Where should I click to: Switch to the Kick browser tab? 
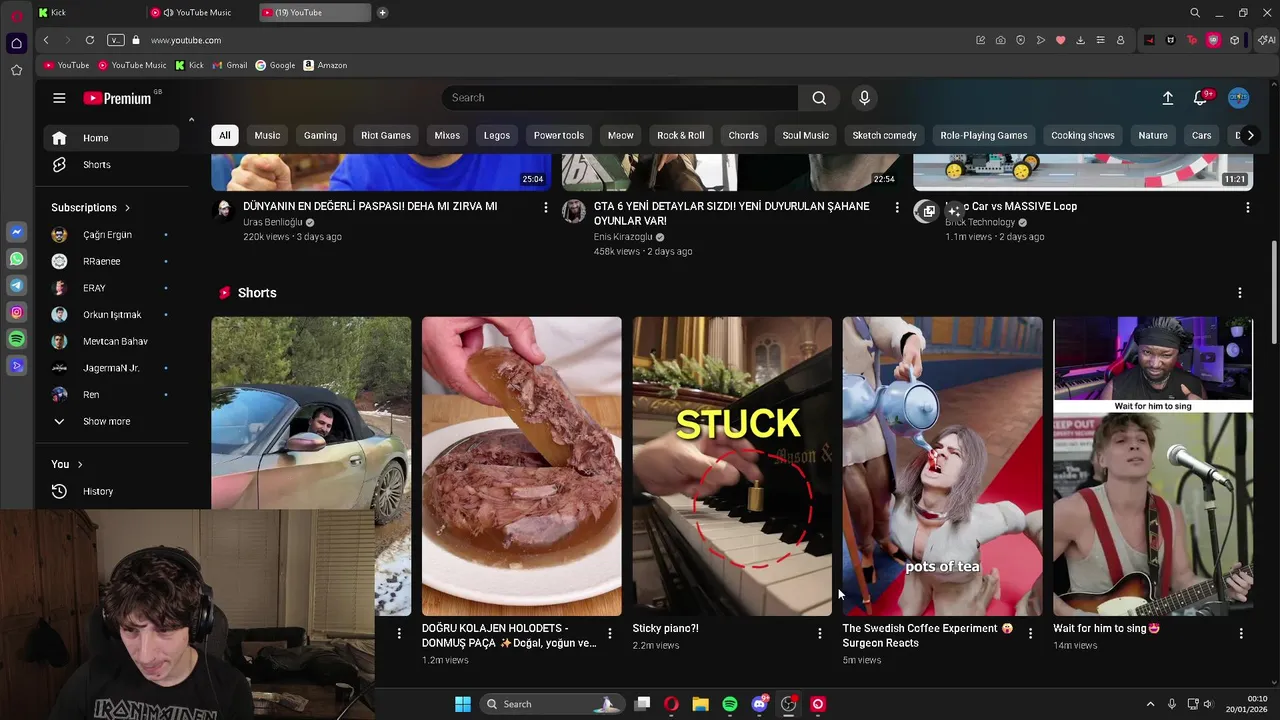pos(88,13)
